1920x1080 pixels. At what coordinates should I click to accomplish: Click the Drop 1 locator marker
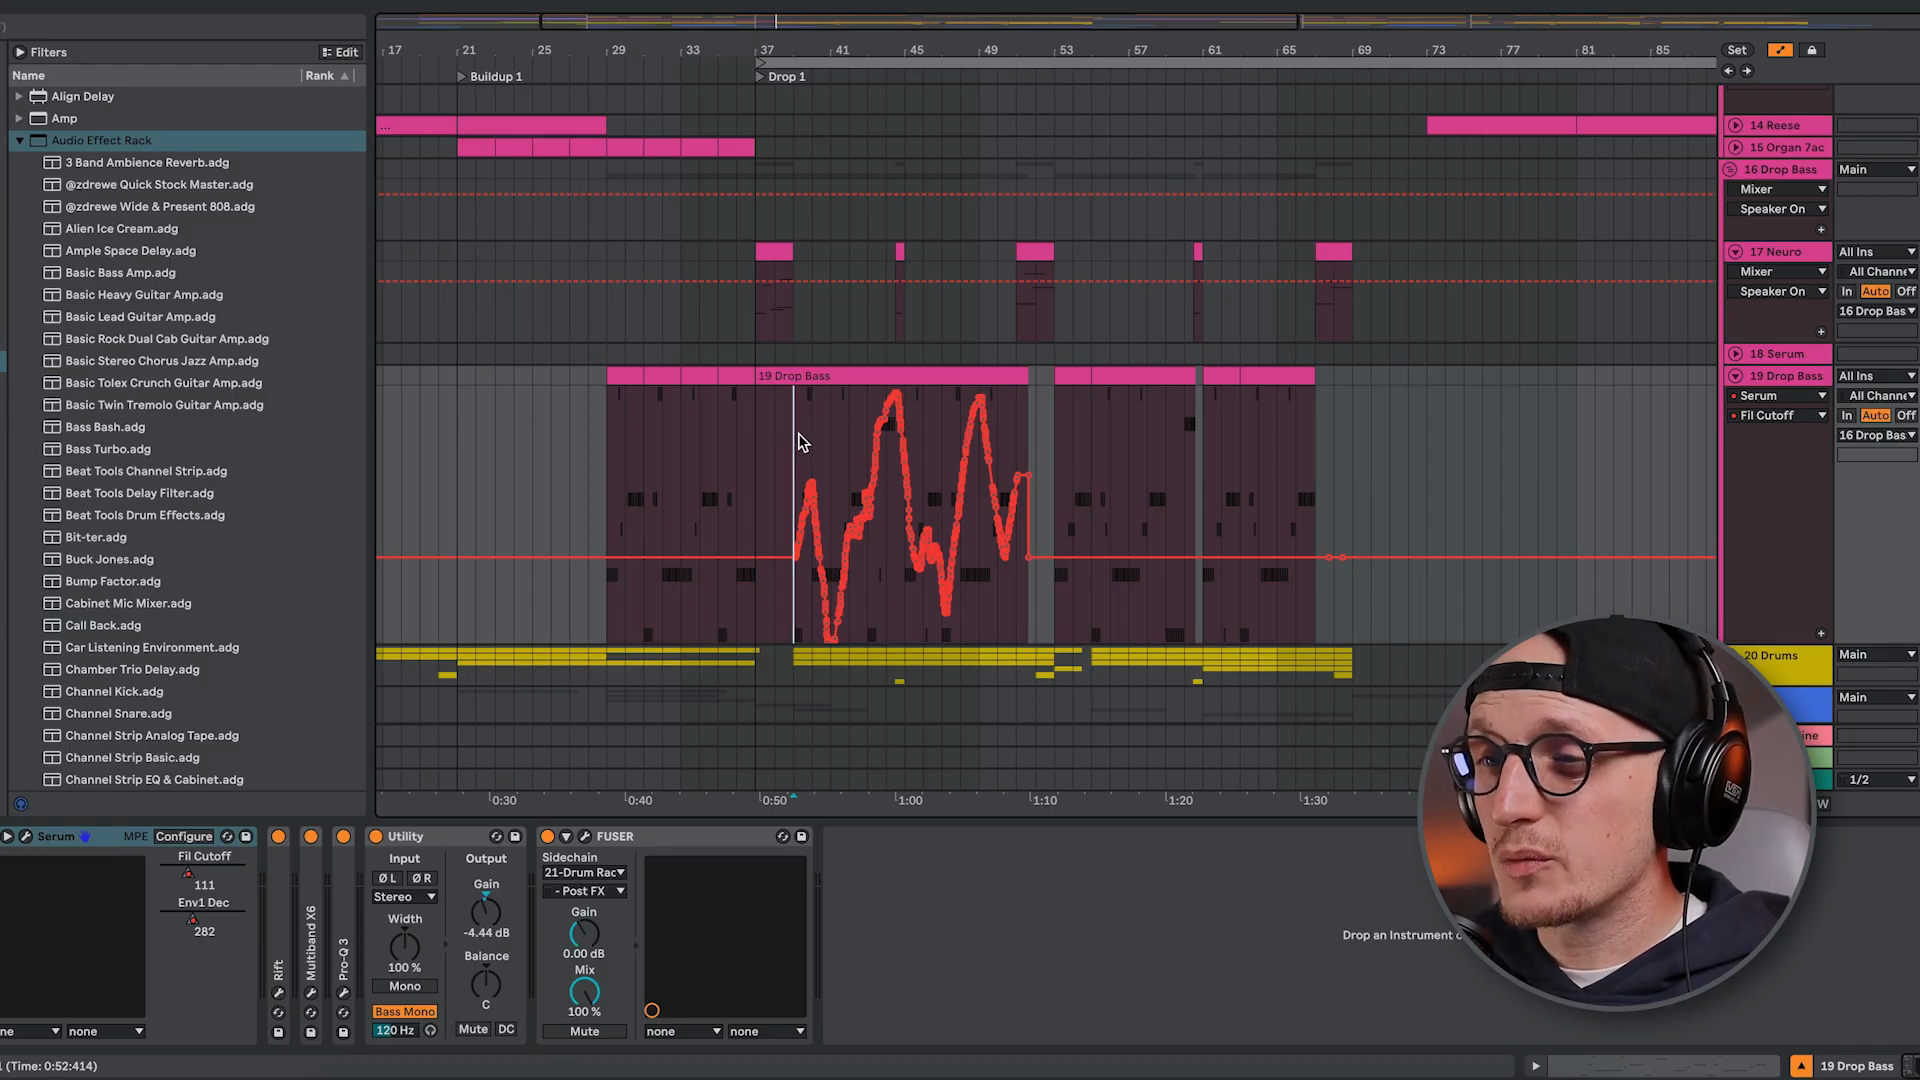click(x=760, y=76)
